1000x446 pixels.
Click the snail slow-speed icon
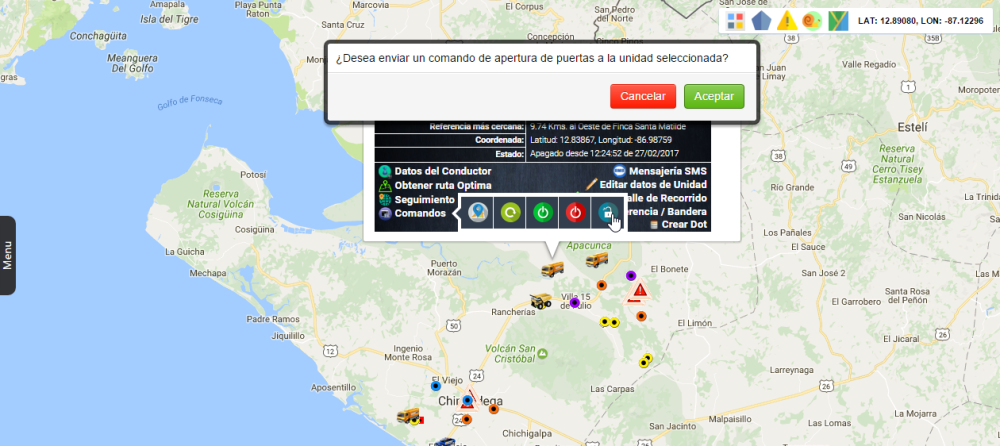click(x=812, y=22)
